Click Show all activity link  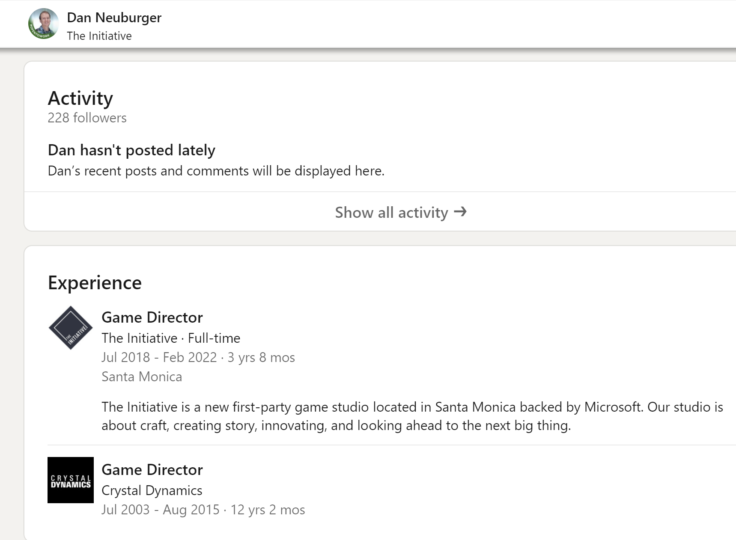coord(400,212)
